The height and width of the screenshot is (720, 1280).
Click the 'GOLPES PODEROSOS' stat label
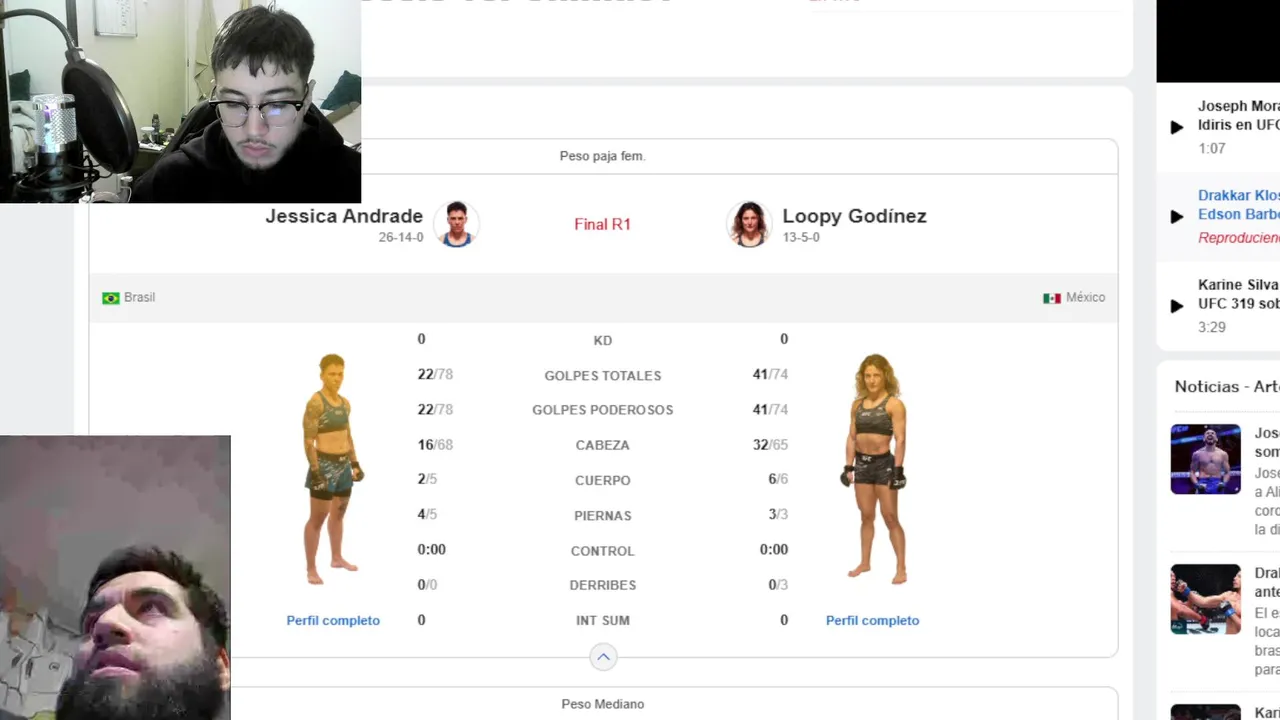point(602,410)
